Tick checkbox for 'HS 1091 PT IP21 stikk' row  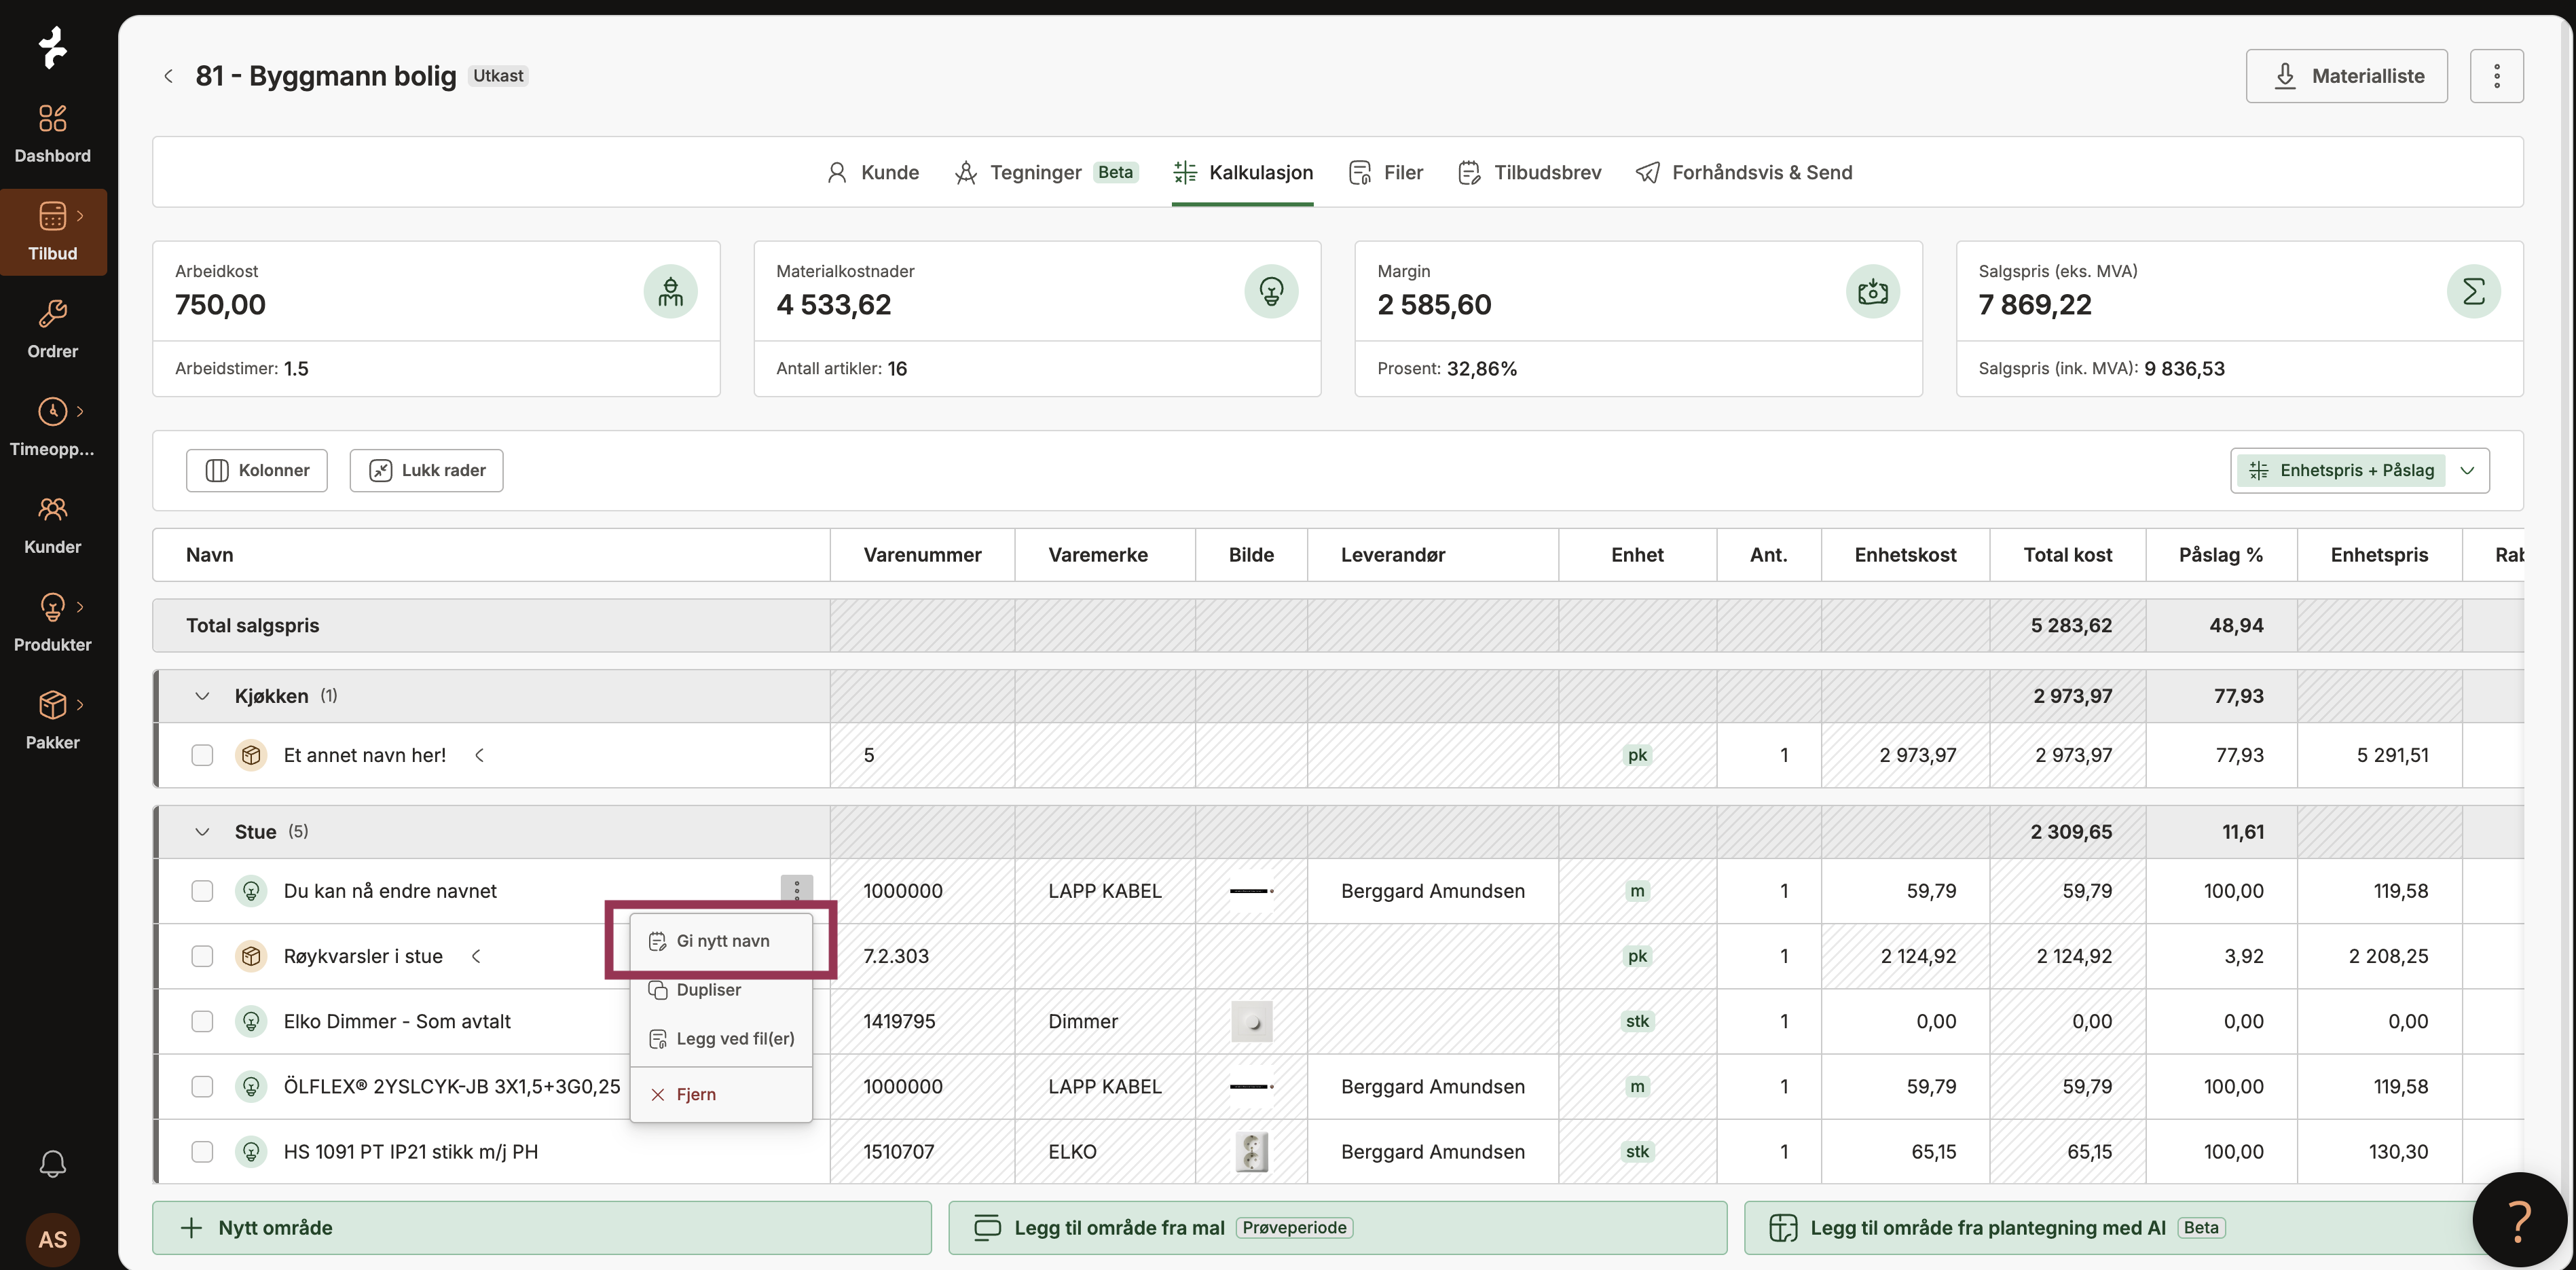(202, 1151)
